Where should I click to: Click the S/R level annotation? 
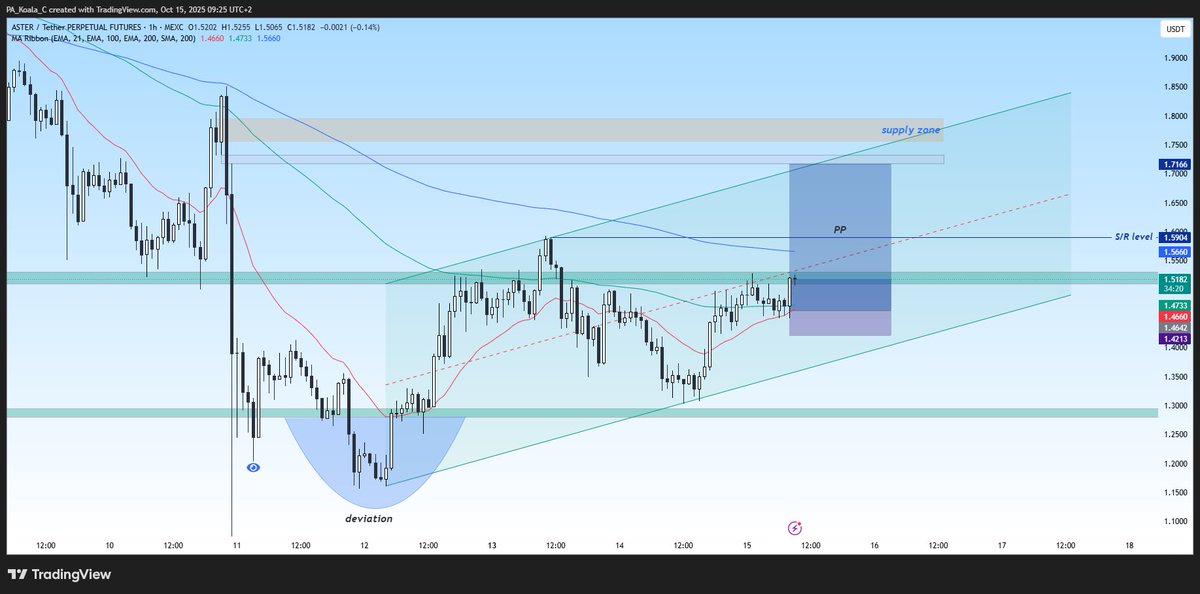1134,236
